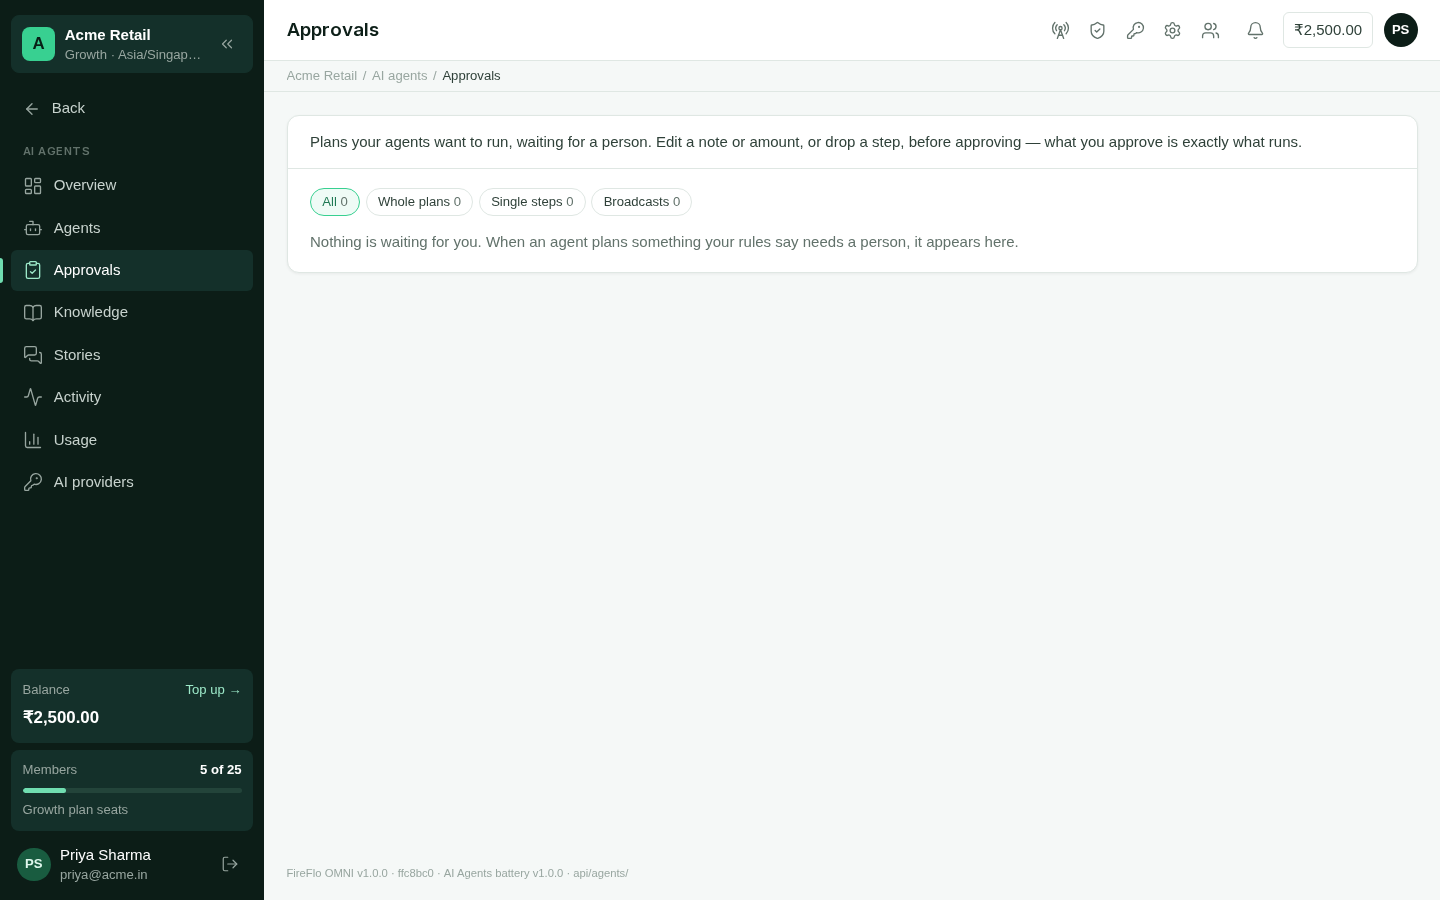Click the "5 of 25" members count

tap(221, 770)
